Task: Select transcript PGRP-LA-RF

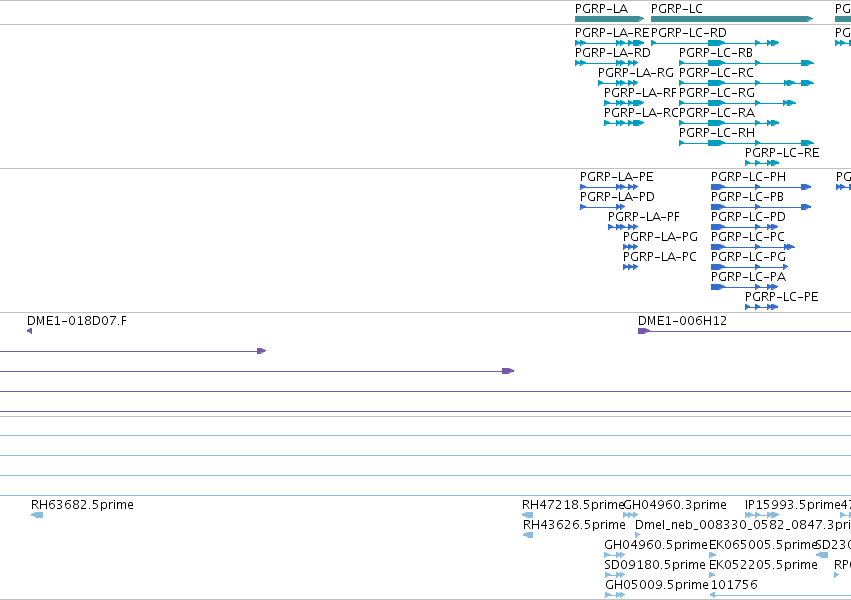Action: coord(624,103)
